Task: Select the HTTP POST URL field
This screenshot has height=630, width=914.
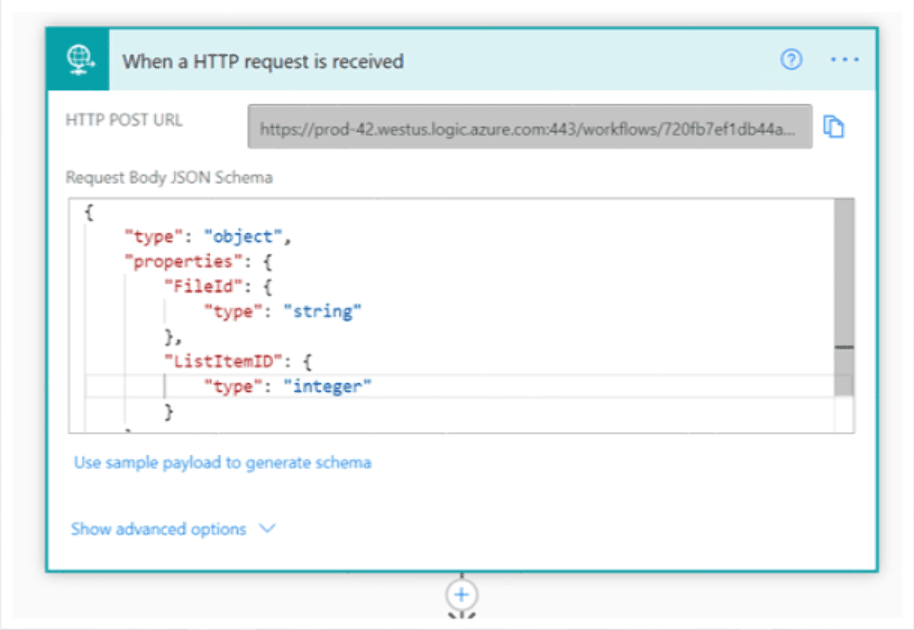Action: (529, 127)
